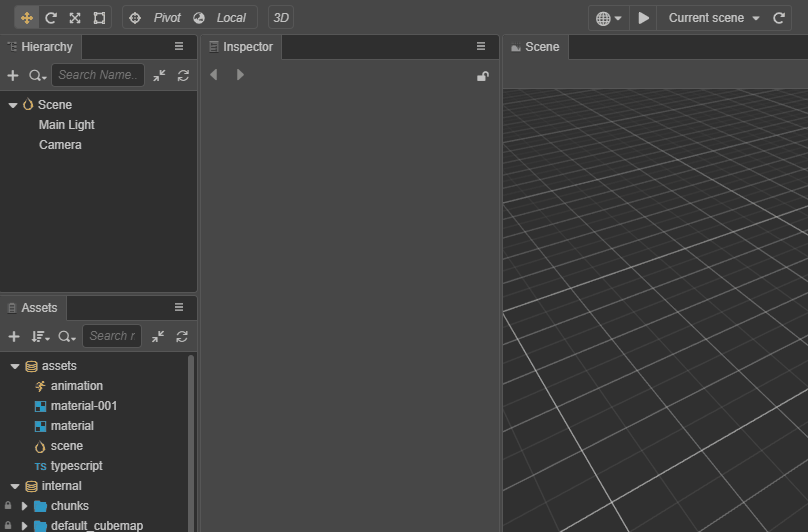Click the Assets panel vertical scrollbar

pos(191,443)
